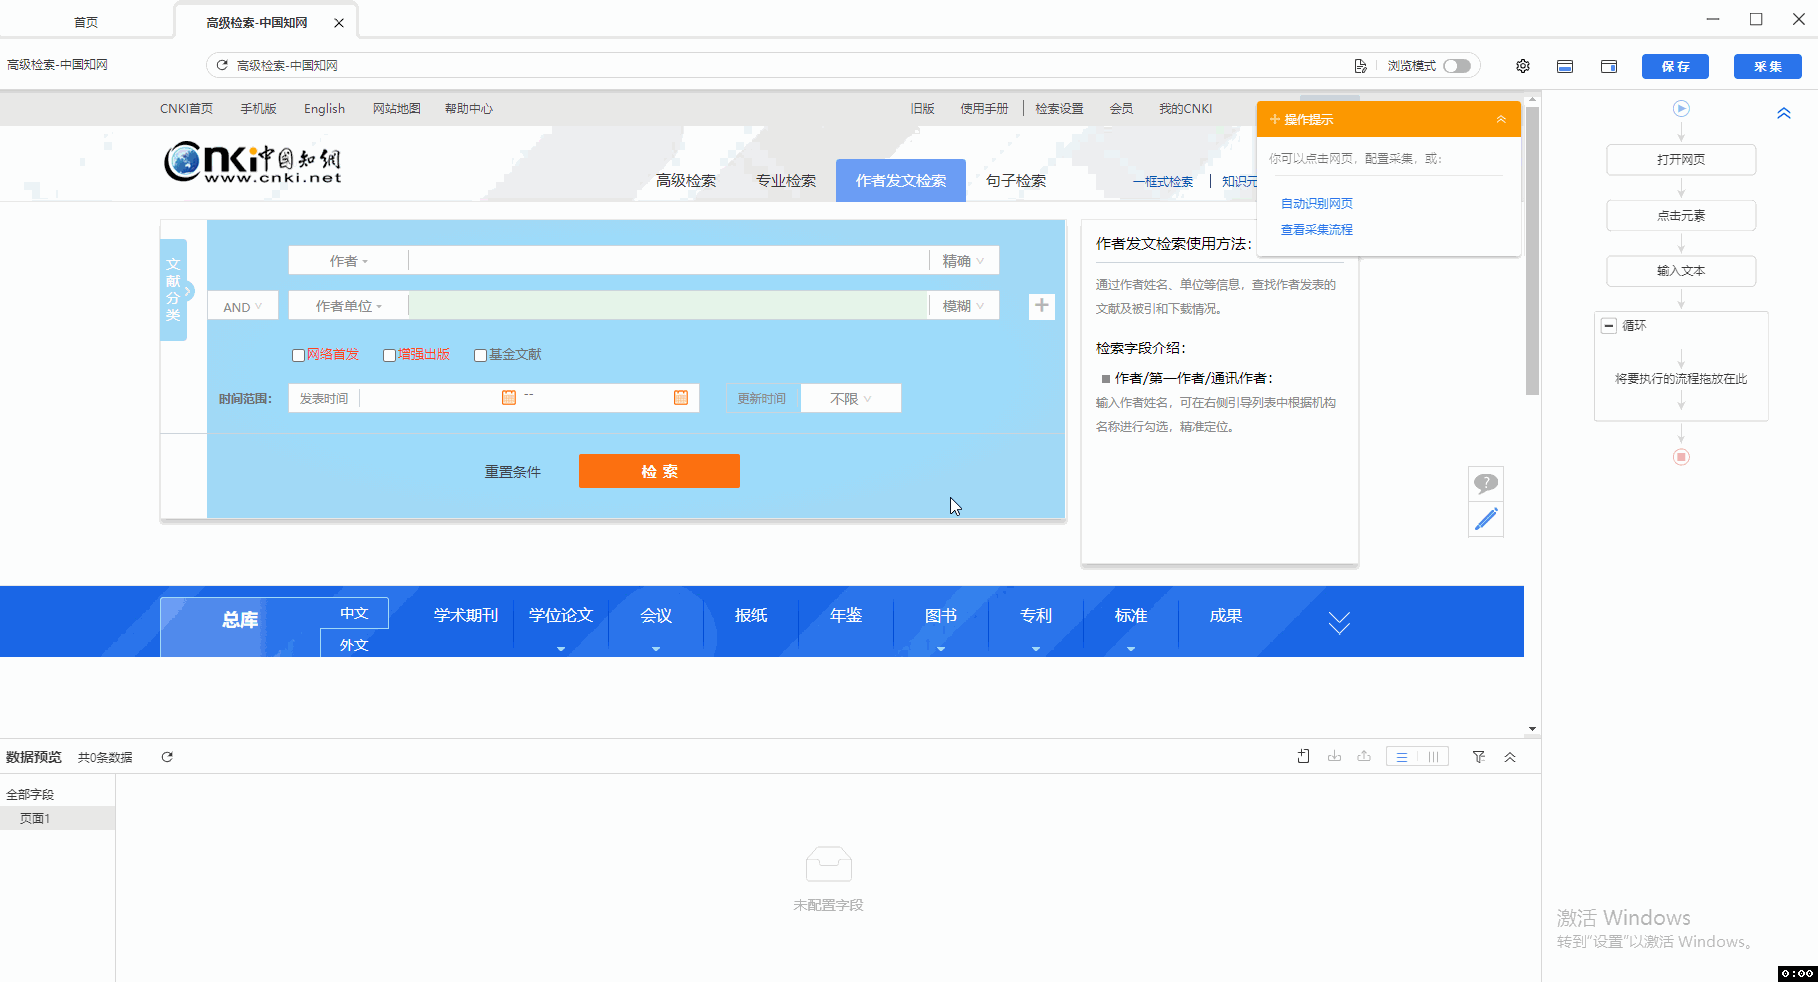Click the webpage vertical scrollbar thumb
This screenshot has height=982, width=1818.
point(1532,250)
